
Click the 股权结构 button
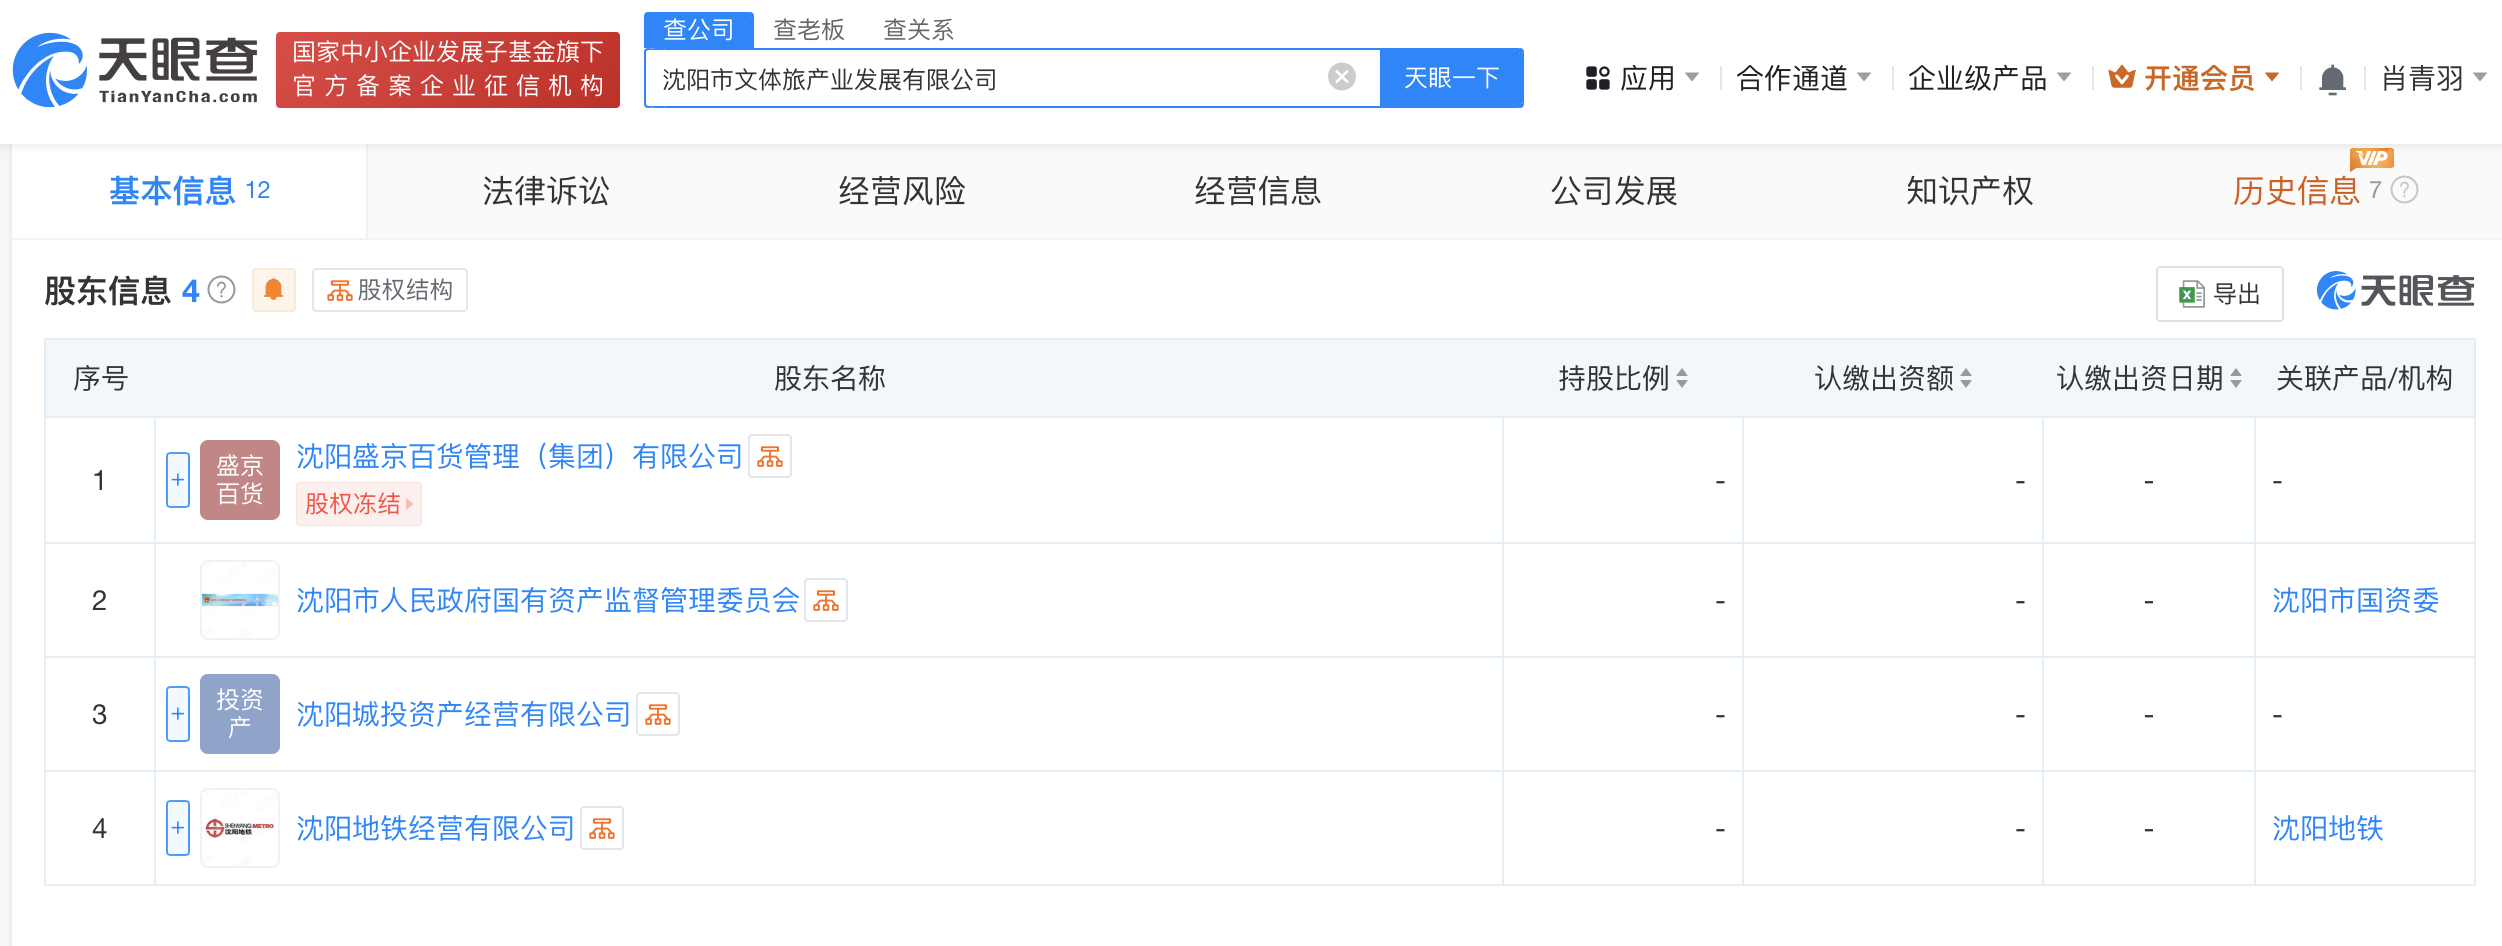pyautogui.click(x=390, y=290)
